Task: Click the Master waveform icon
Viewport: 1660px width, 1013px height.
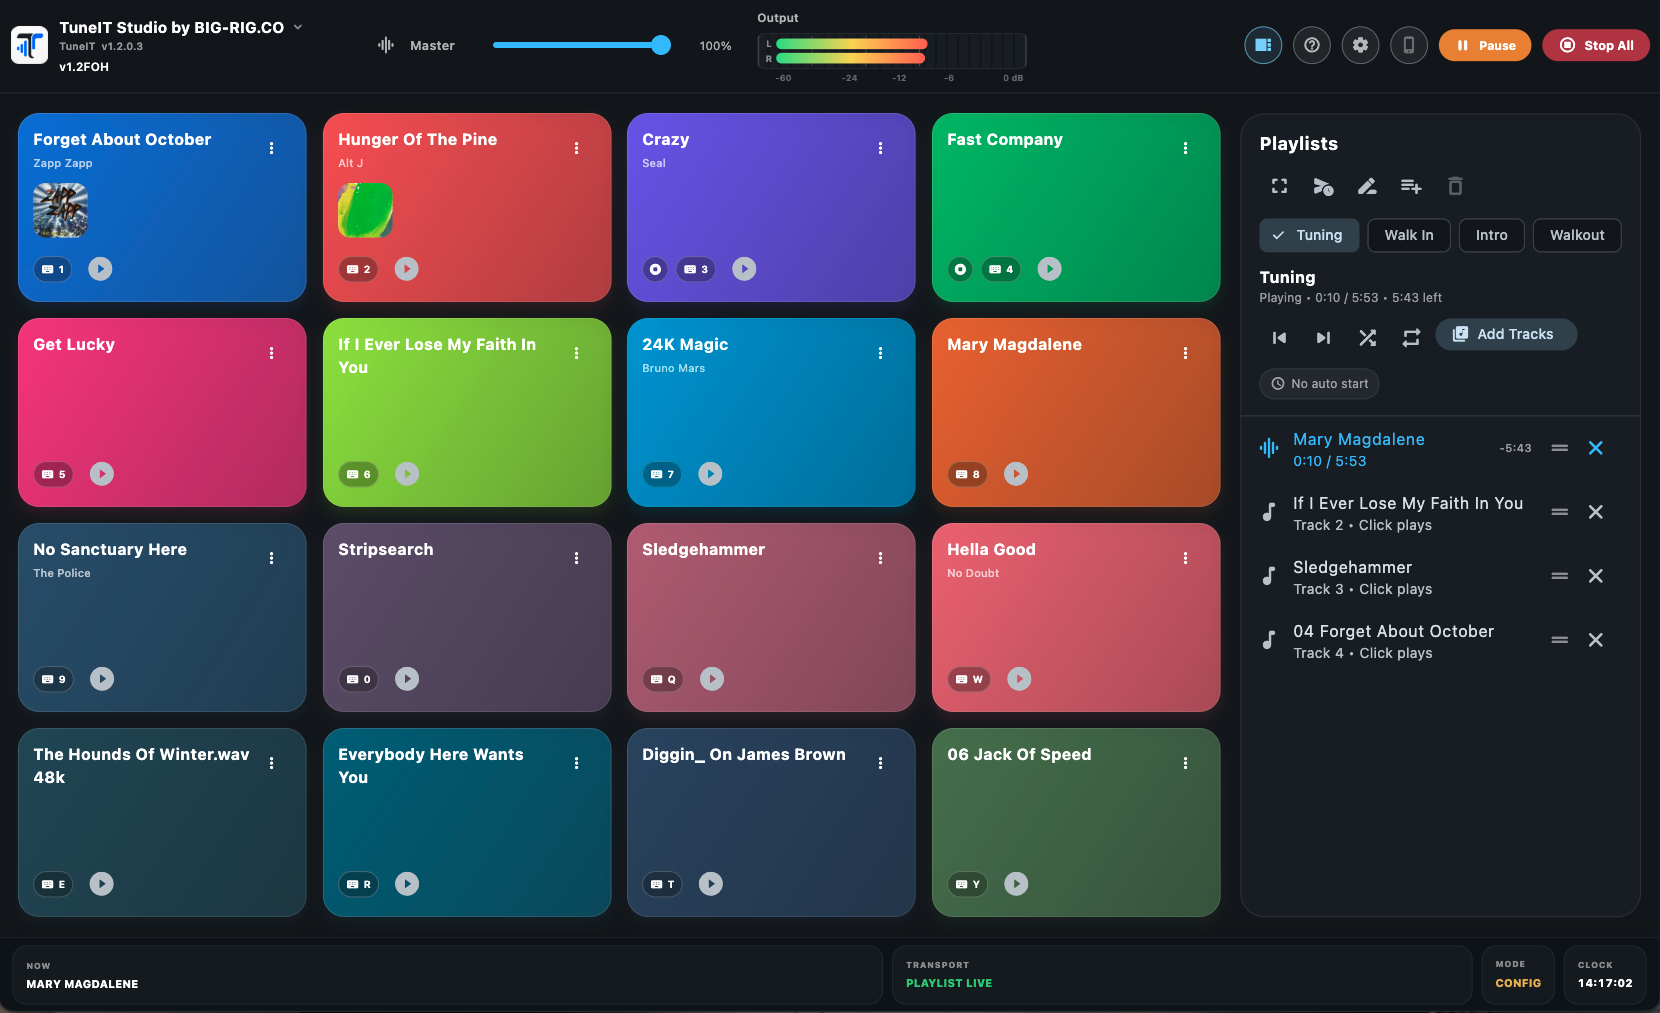Action: 386,45
